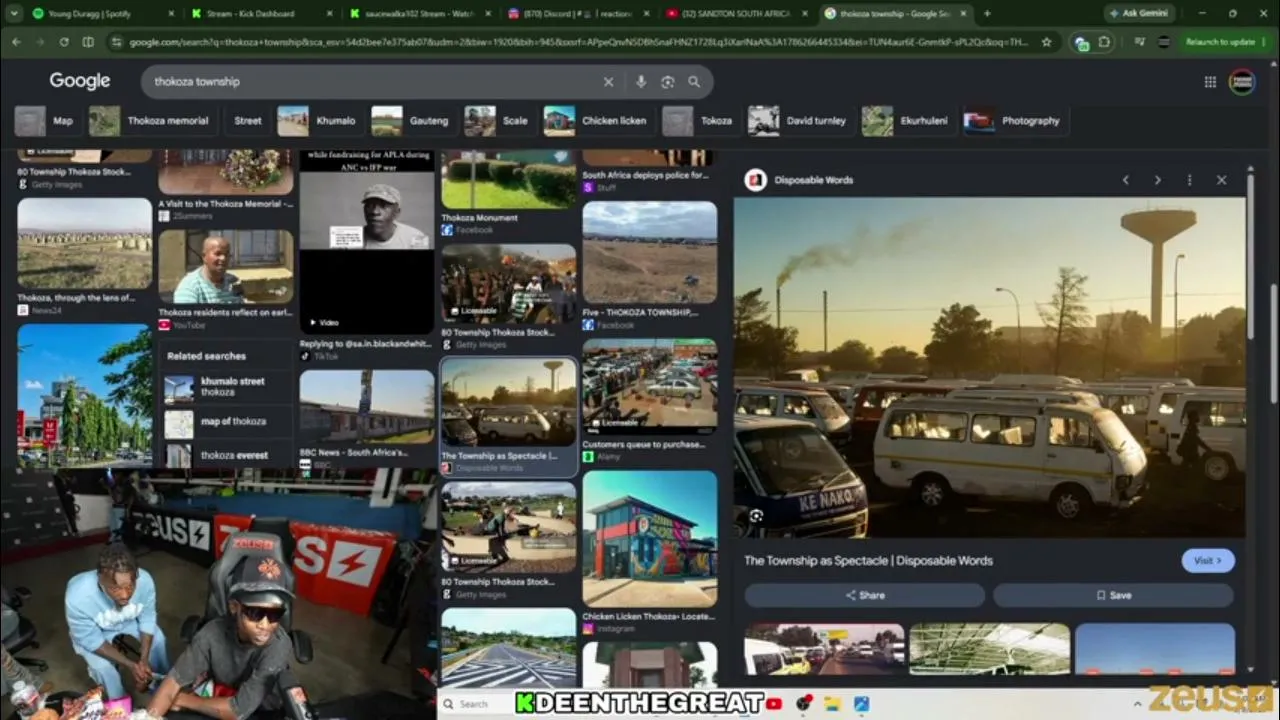Click the large taxi rank preview image
Viewport: 1280px width, 720px height.
coord(990,367)
